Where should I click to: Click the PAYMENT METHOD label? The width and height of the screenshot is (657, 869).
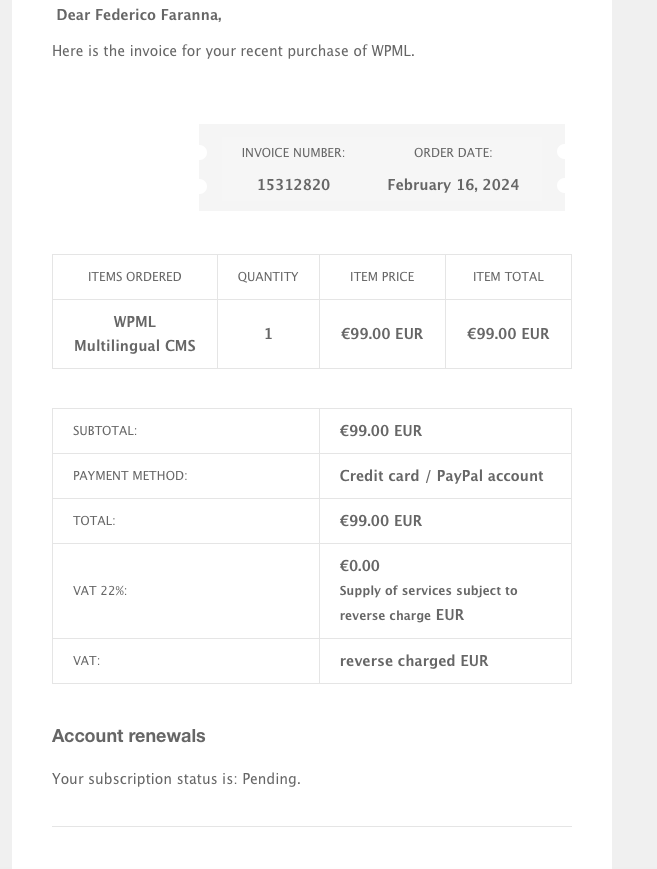pos(130,476)
